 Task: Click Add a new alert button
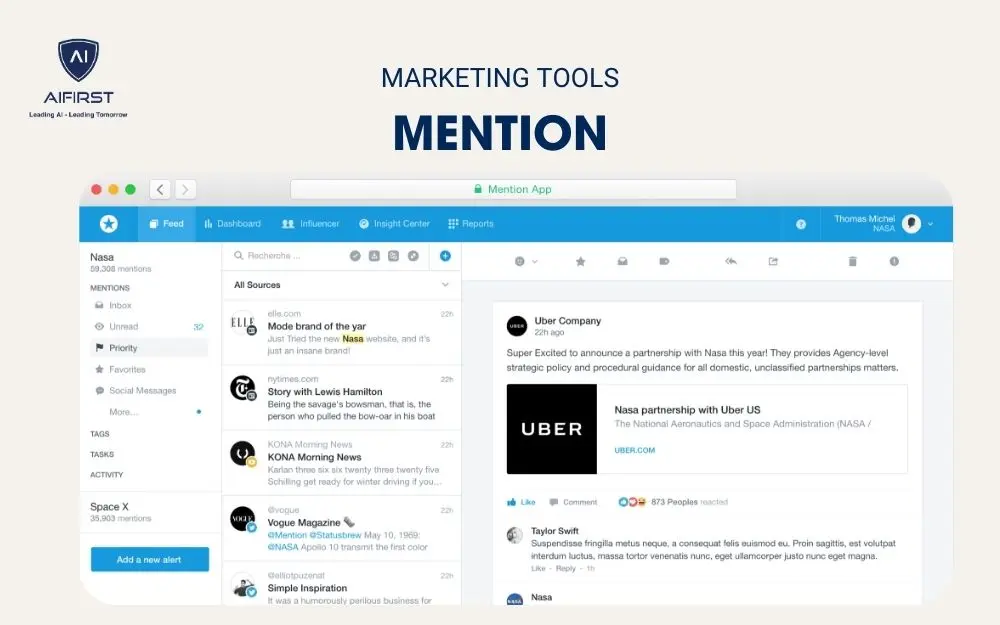tap(150, 559)
